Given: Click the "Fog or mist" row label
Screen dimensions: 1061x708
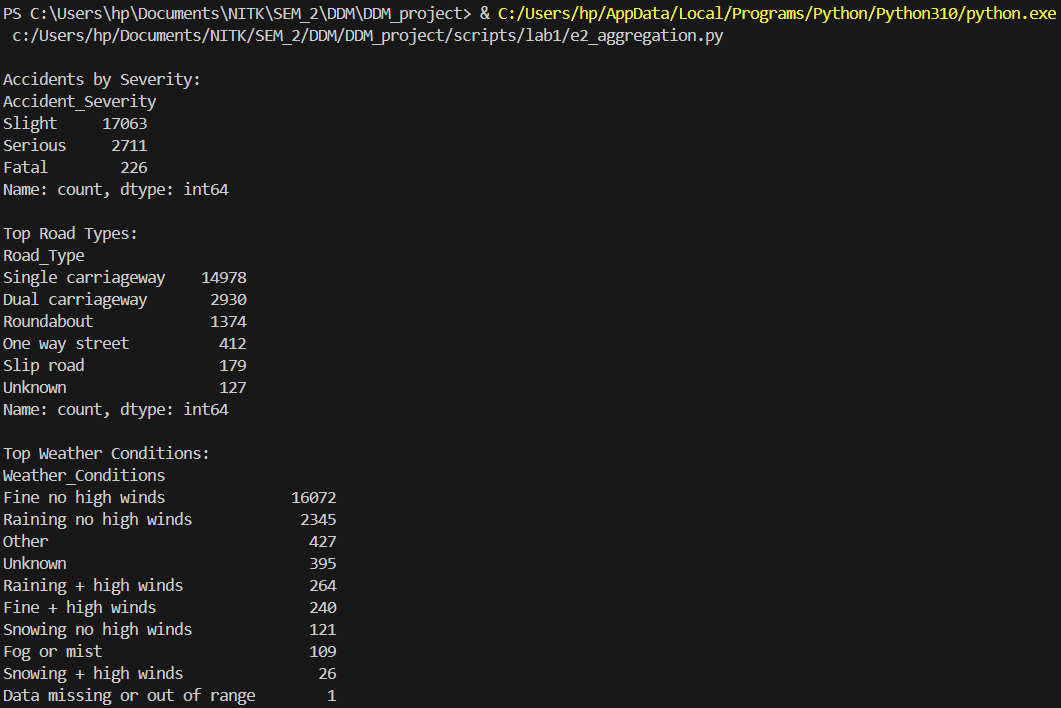Looking at the screenshot, I should coord(53,651).
